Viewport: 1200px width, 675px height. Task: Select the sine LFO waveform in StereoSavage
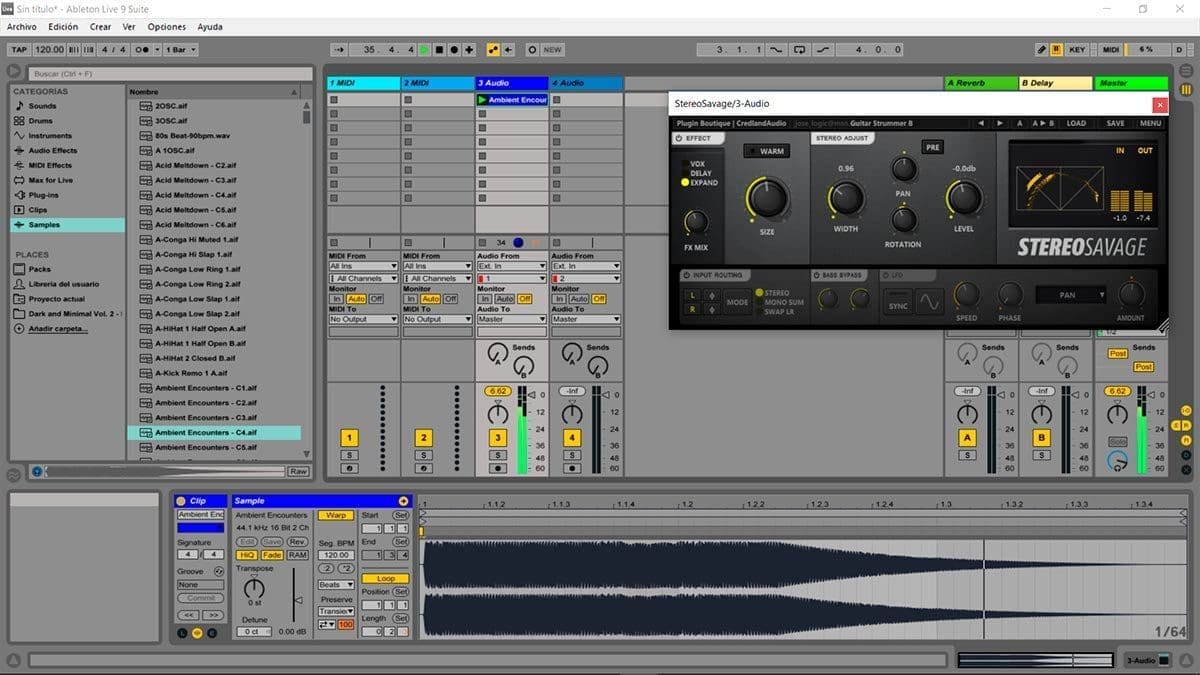point(929,301)
